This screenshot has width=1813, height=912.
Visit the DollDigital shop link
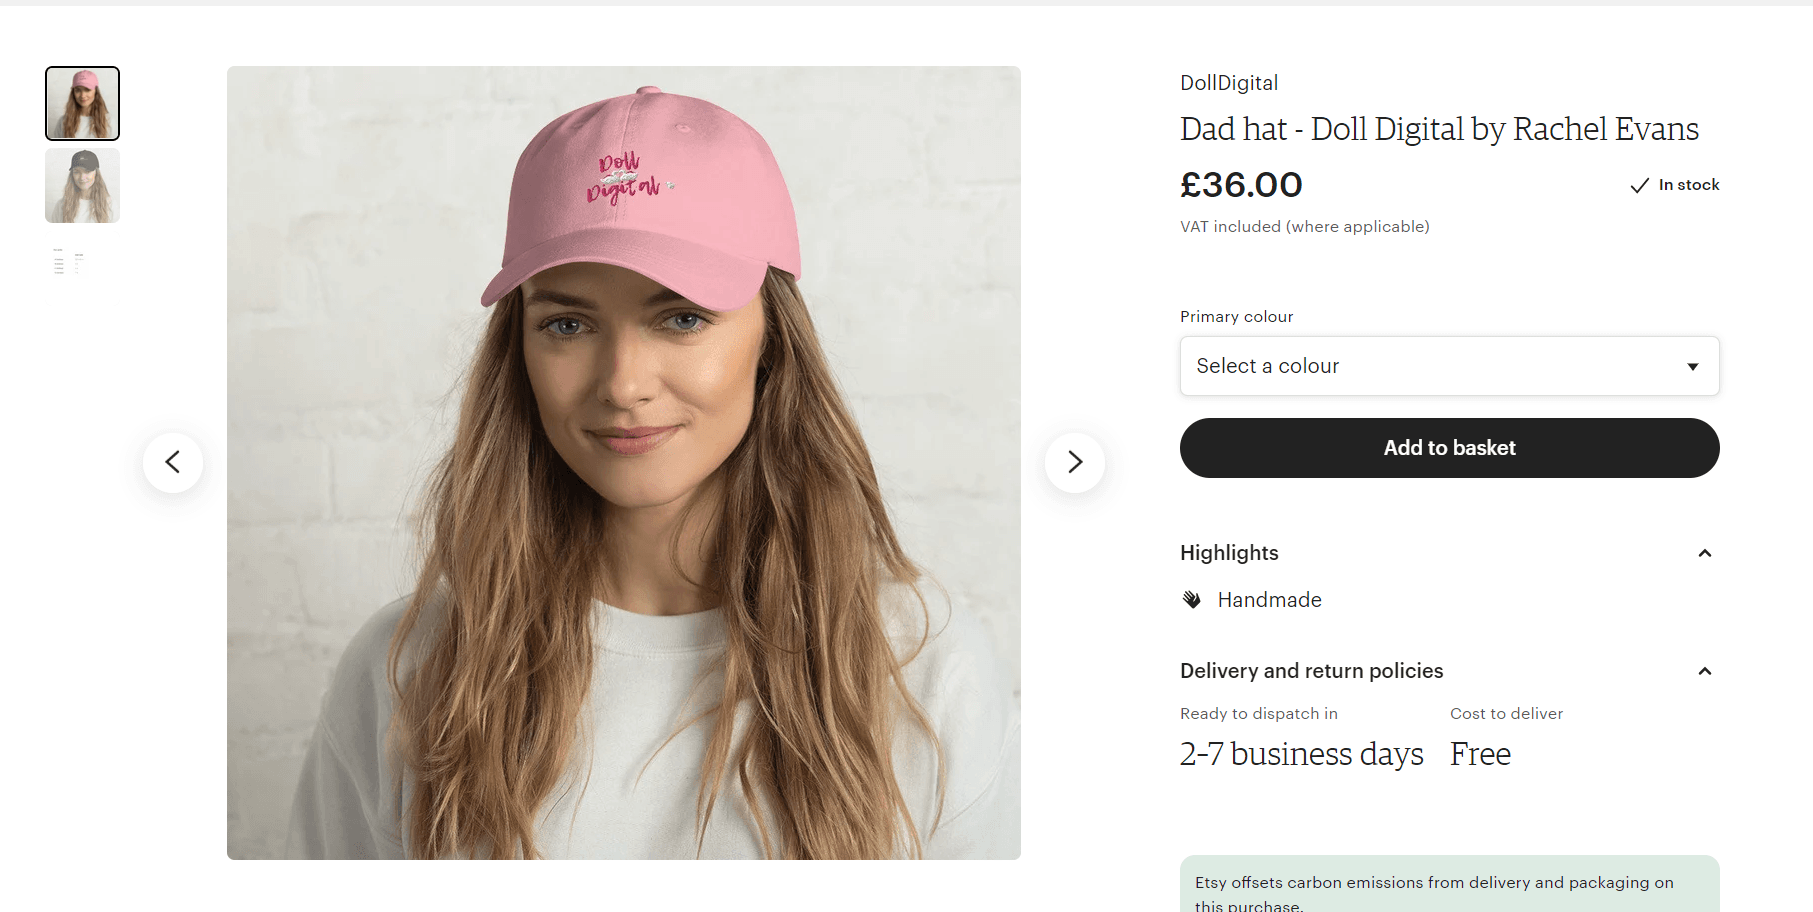click(1229, 83)
